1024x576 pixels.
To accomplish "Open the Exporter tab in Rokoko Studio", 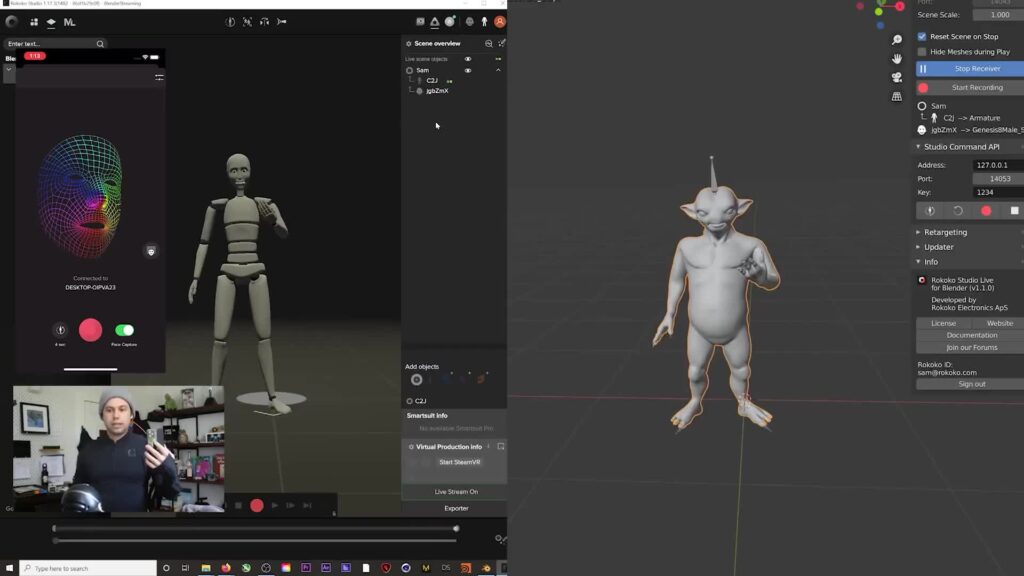I will pyautogui.click(x=456, y=508).
